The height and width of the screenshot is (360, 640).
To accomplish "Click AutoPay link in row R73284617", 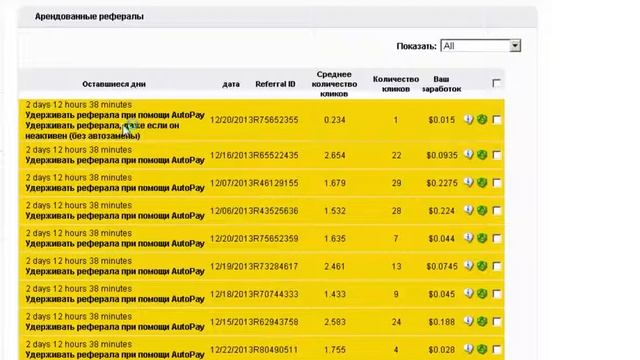I will tap(115, 271).
